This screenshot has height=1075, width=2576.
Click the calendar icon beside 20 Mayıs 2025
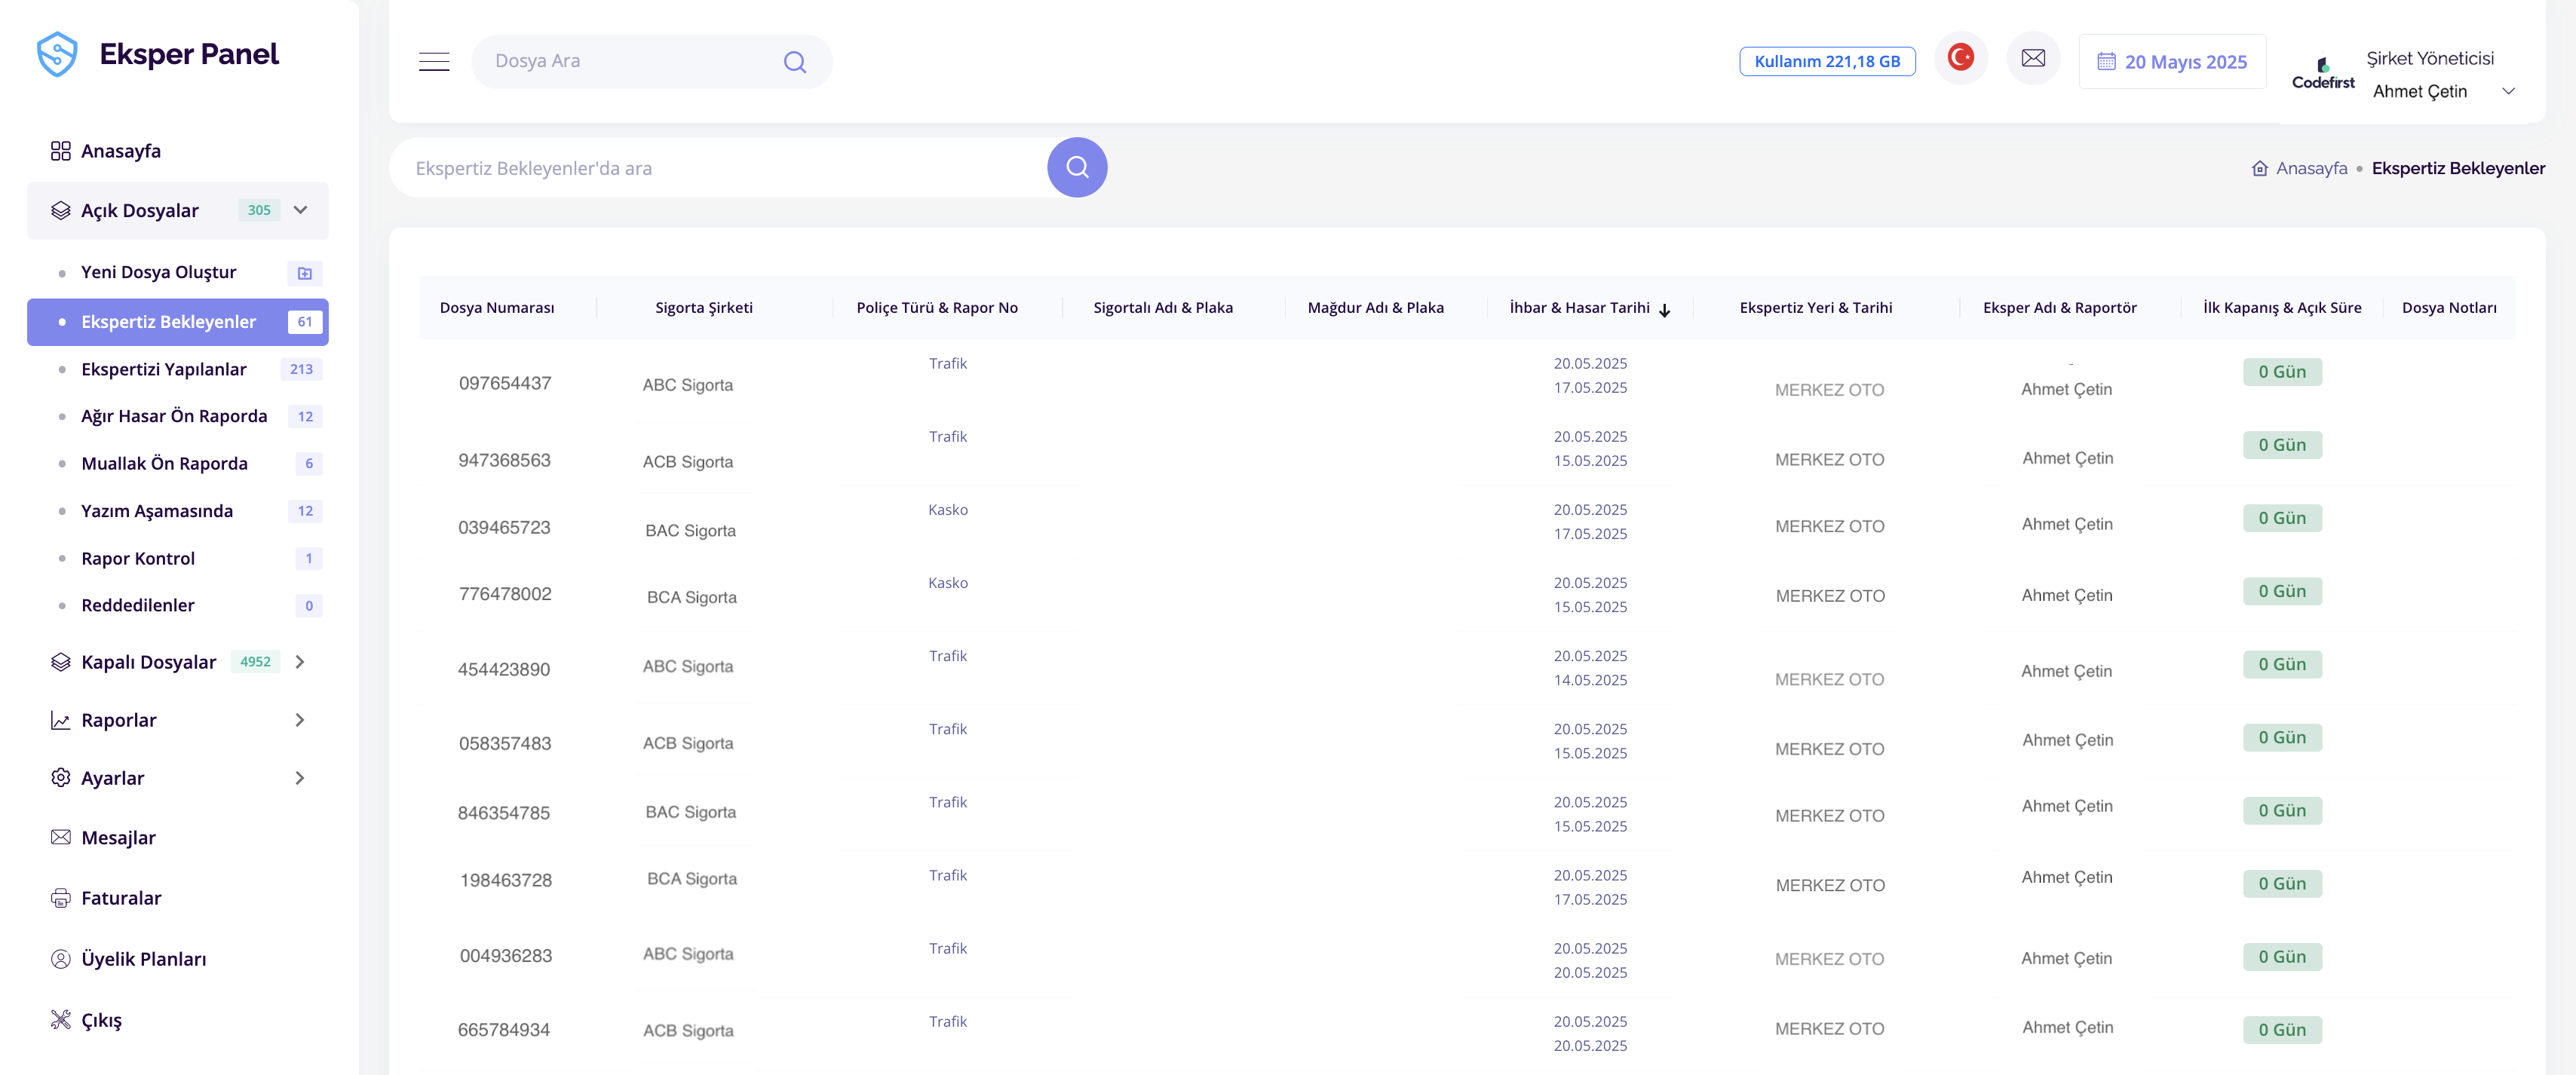pyautogui.click(x=2106, y=62)
